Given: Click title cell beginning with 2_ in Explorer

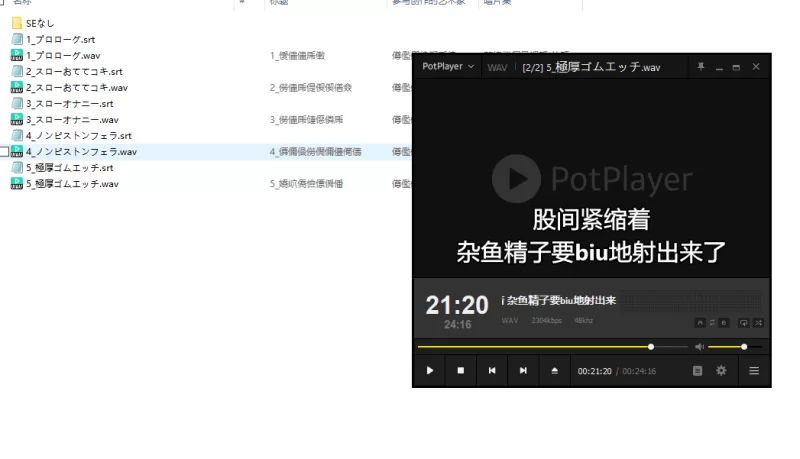Looking at the screenshot, I should [311, 87].
